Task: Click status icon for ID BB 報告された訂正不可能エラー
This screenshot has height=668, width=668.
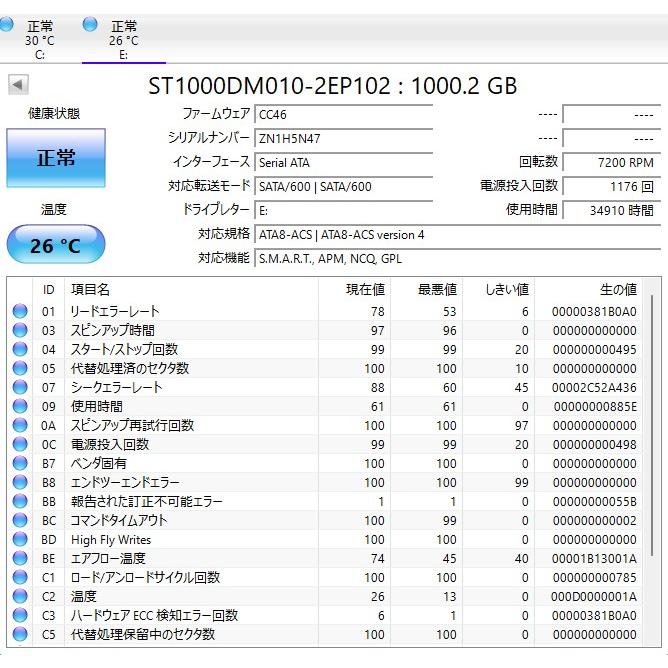Action: tap(20, 501)
